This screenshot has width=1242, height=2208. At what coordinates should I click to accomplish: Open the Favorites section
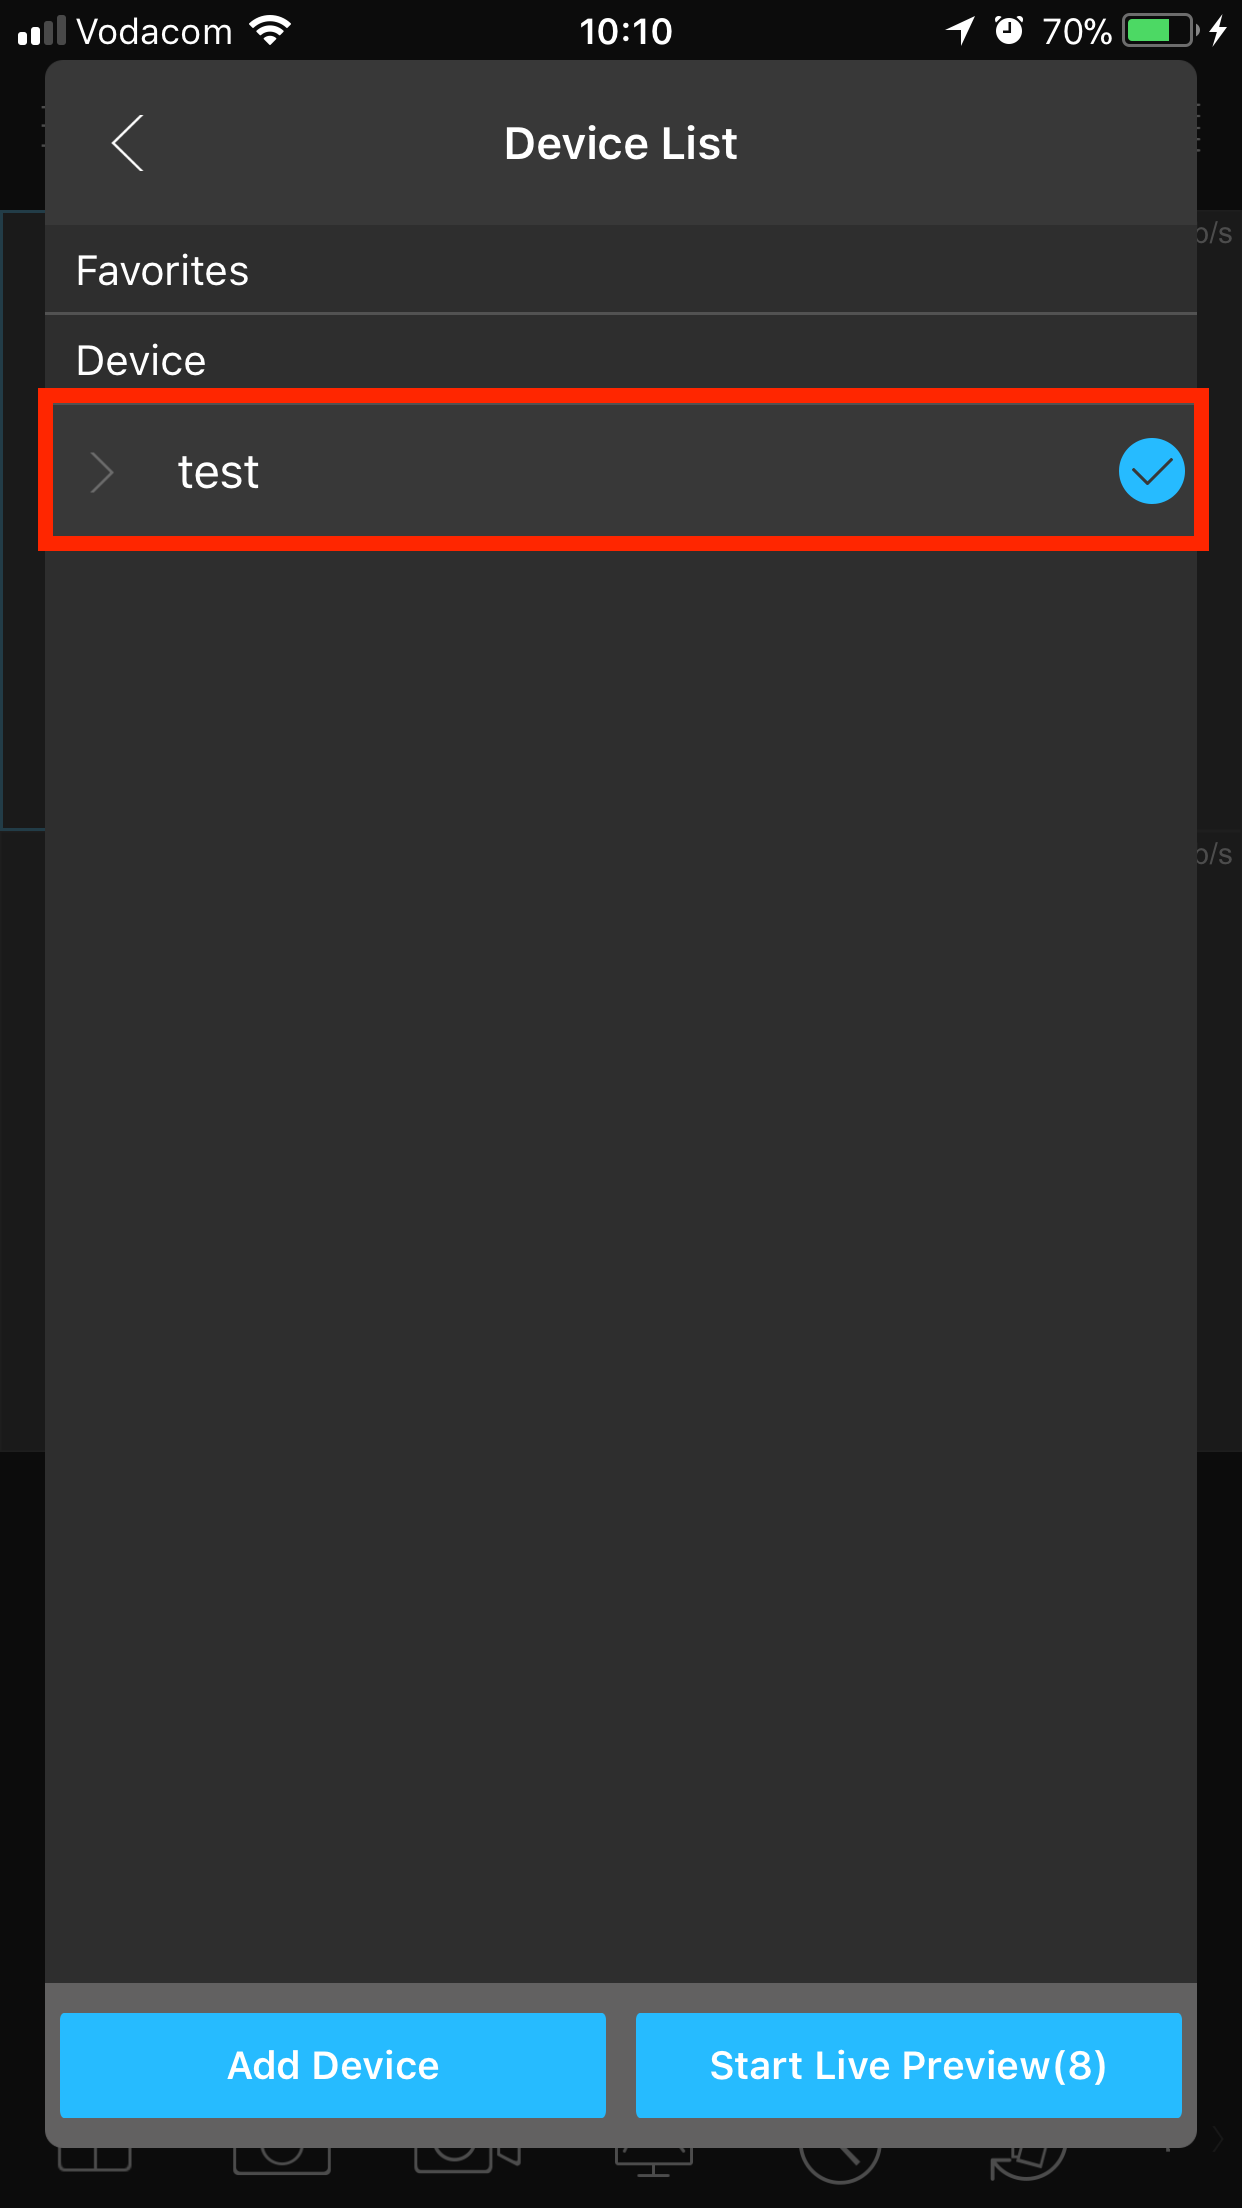pyautogui.click(x=621, y=270)
